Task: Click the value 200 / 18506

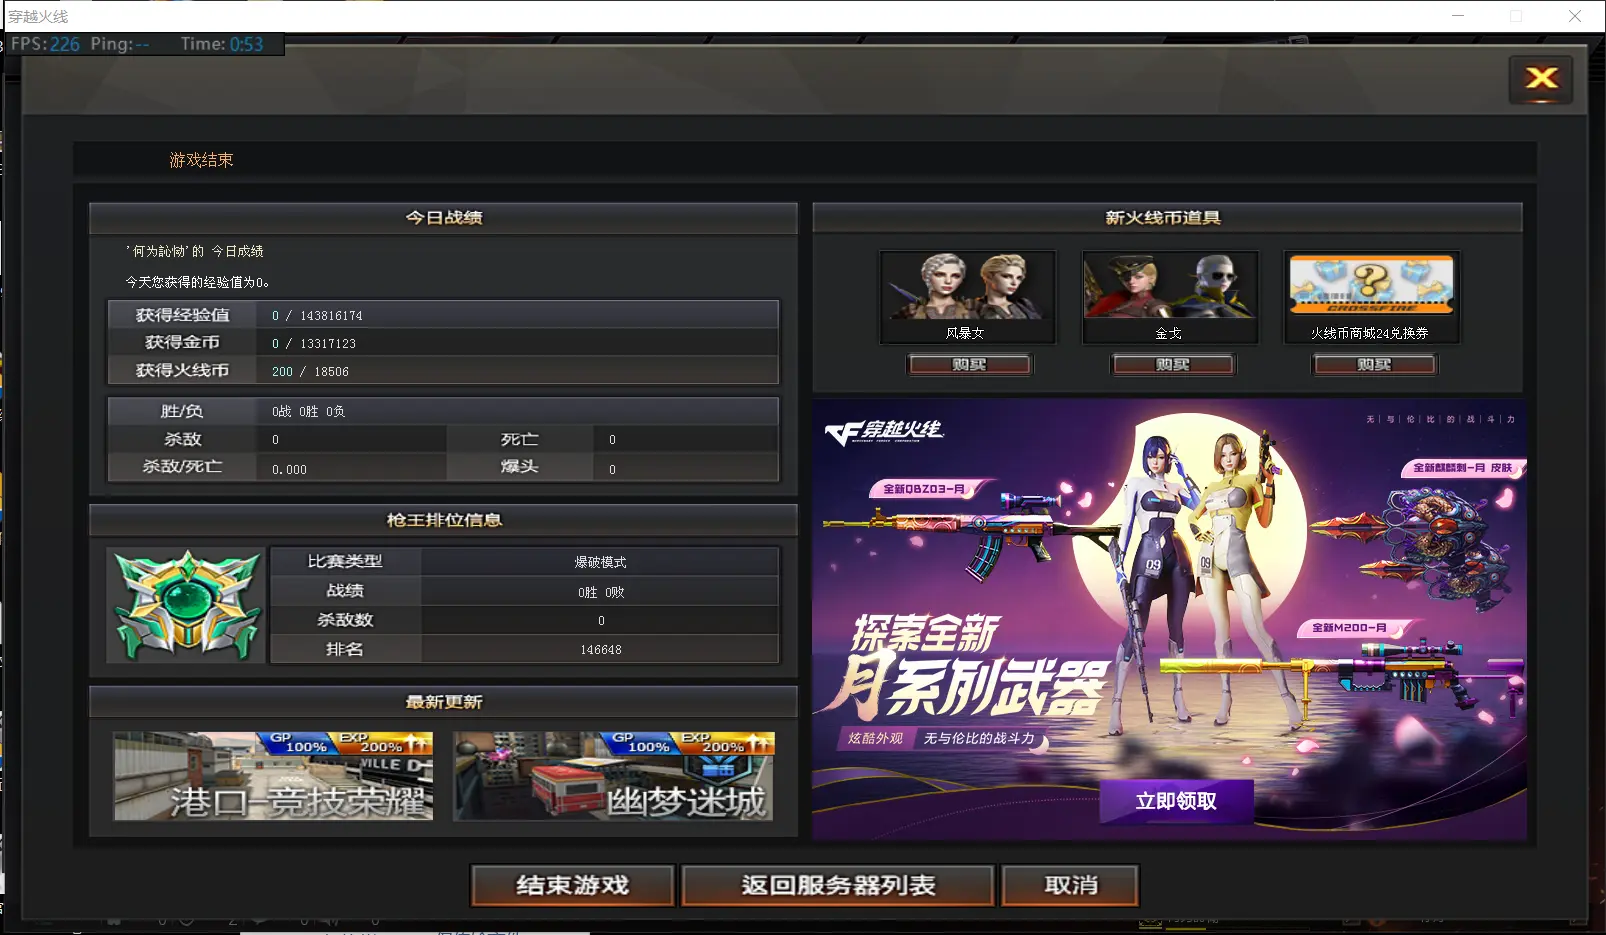Action: (x=310, y=372)
